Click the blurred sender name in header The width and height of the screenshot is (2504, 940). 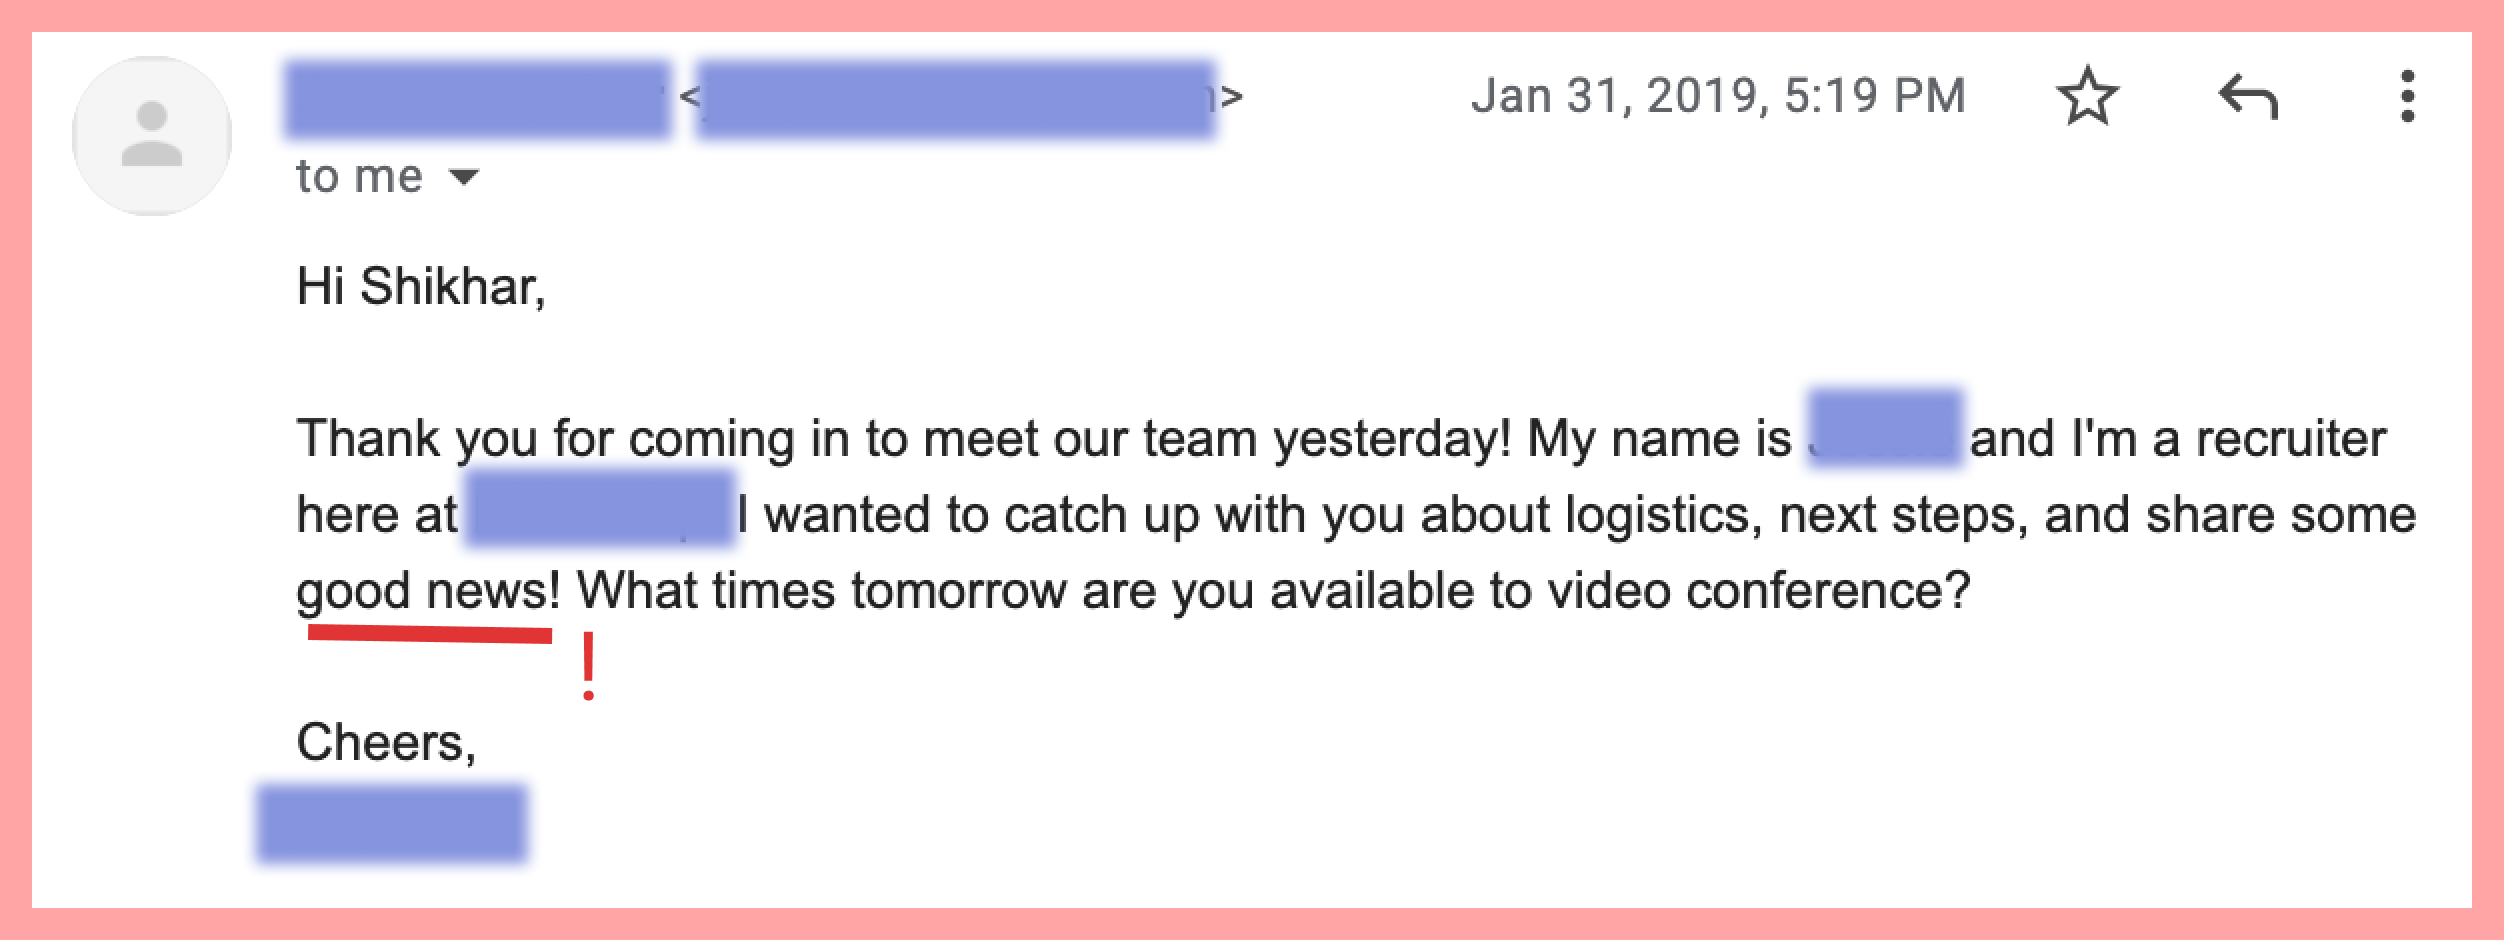(x=477, y=98)
